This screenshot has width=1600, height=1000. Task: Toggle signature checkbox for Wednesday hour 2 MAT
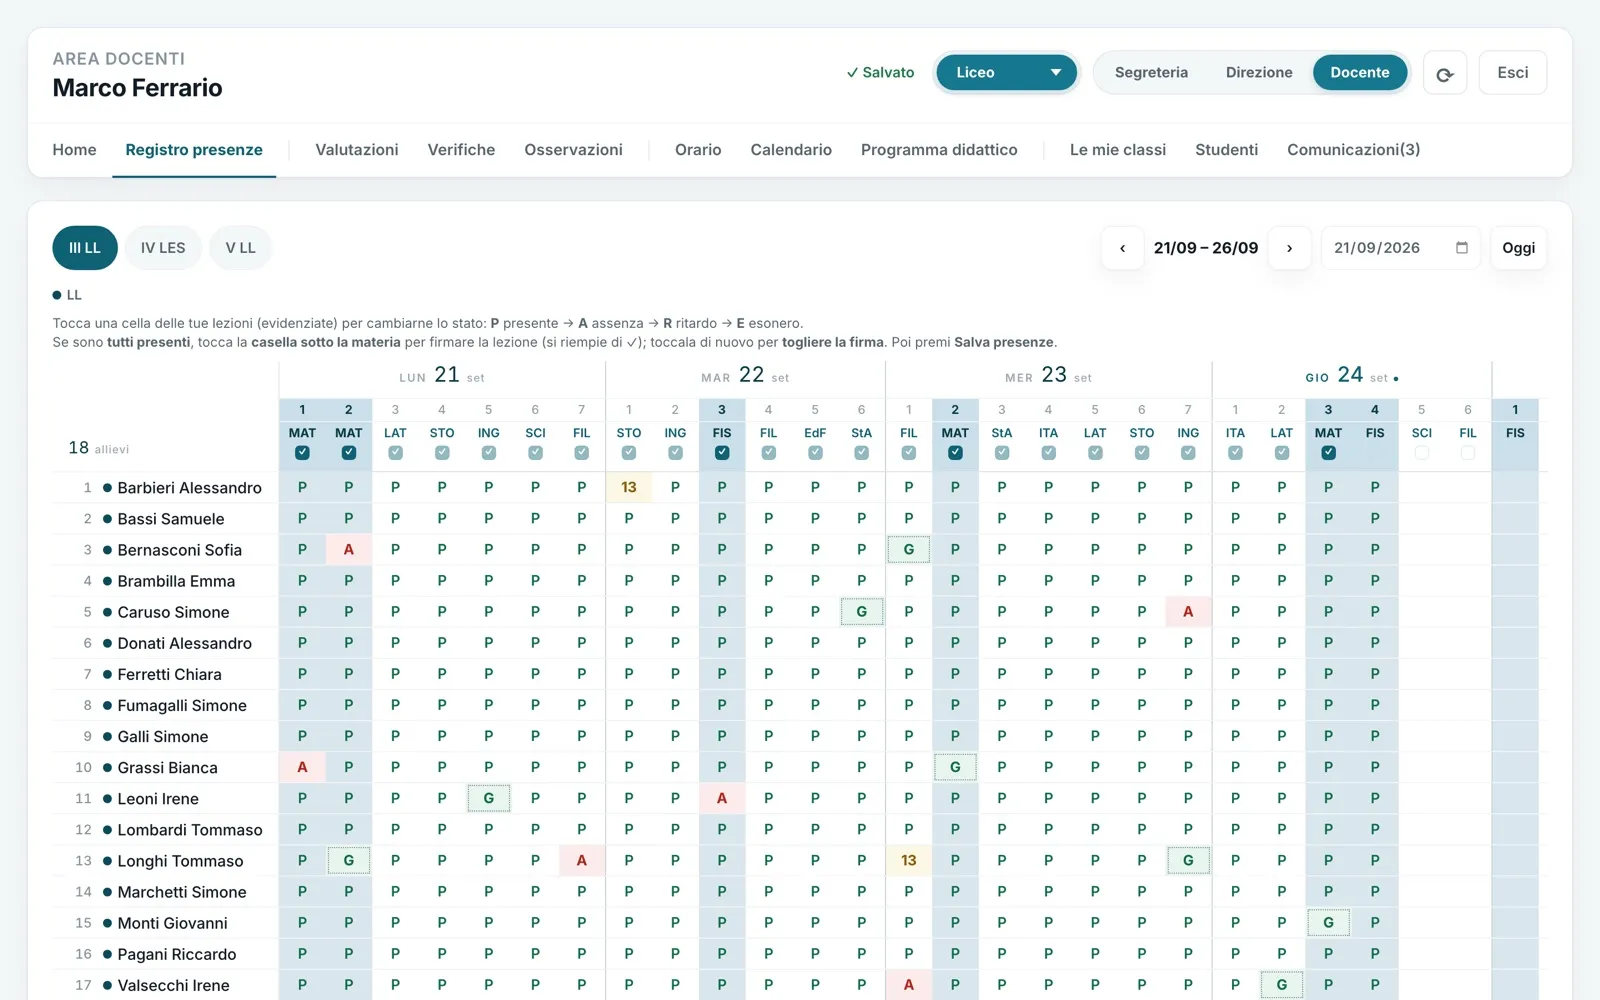click(x=955, y=453)
